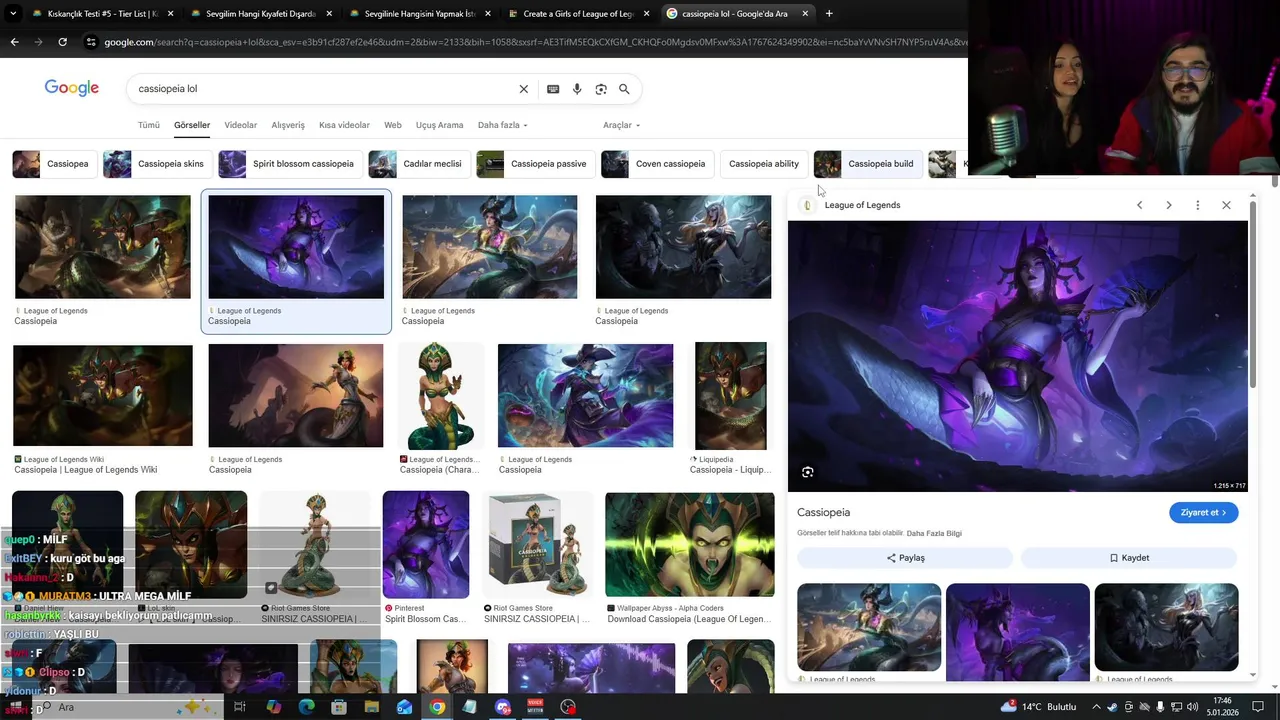Start voice search with microphone icon
This screenshot has width=1280, height=720.
(577, 89)
